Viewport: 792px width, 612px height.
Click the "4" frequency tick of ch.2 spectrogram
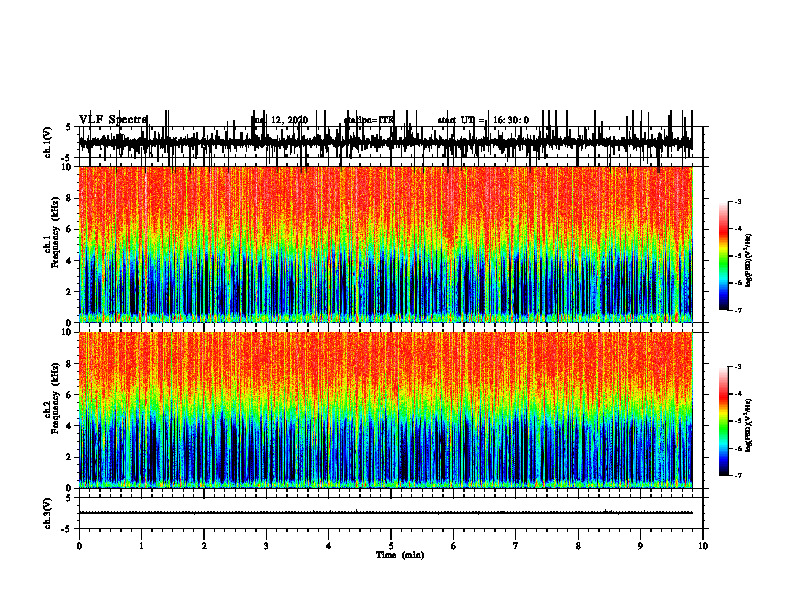pos(70,426)
